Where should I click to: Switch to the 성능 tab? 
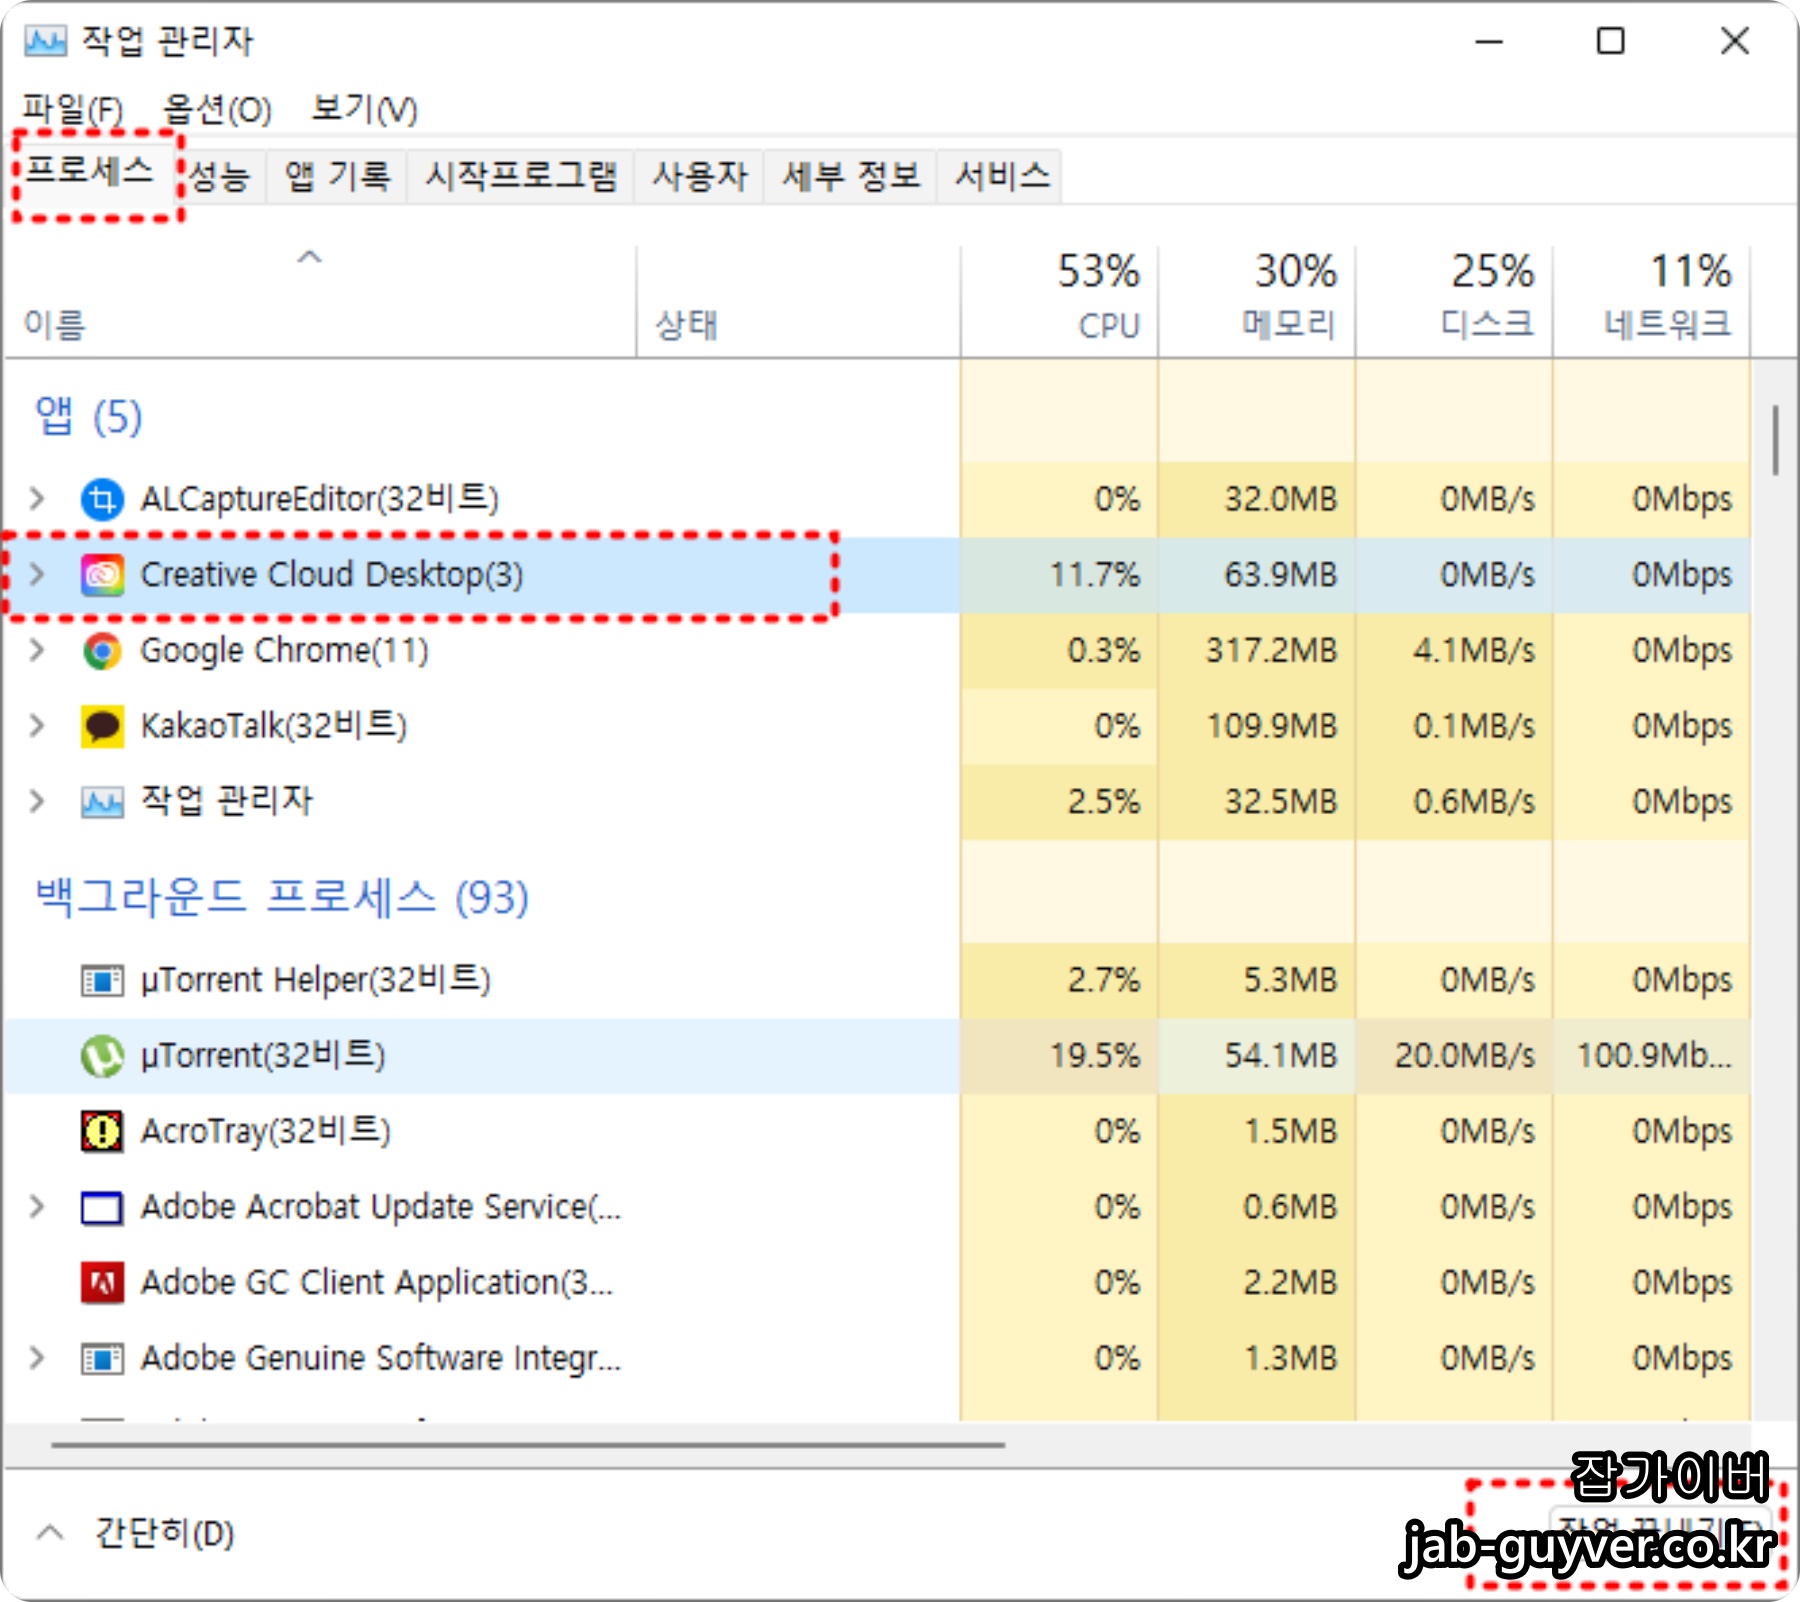220,177
